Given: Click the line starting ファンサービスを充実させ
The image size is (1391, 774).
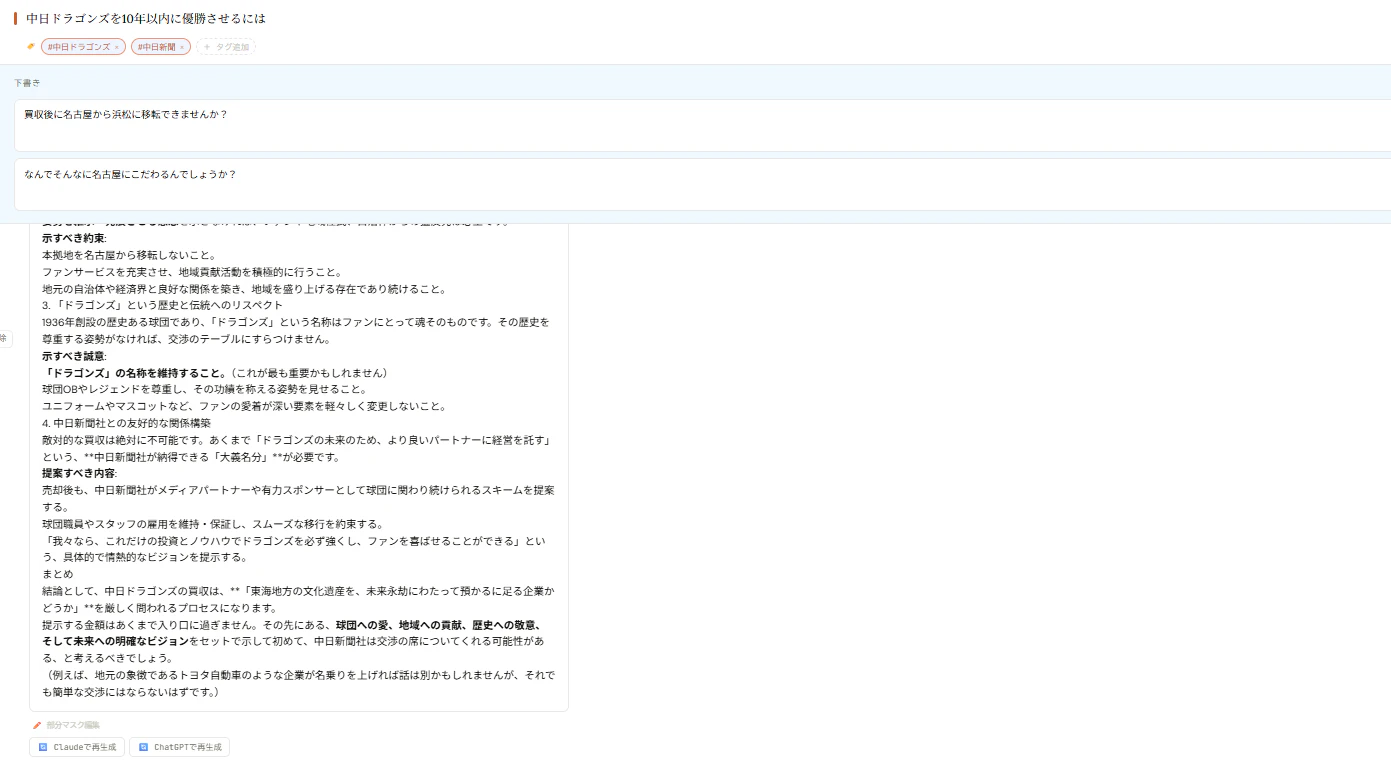Looking at the screenshot, I should coord(192,272).
